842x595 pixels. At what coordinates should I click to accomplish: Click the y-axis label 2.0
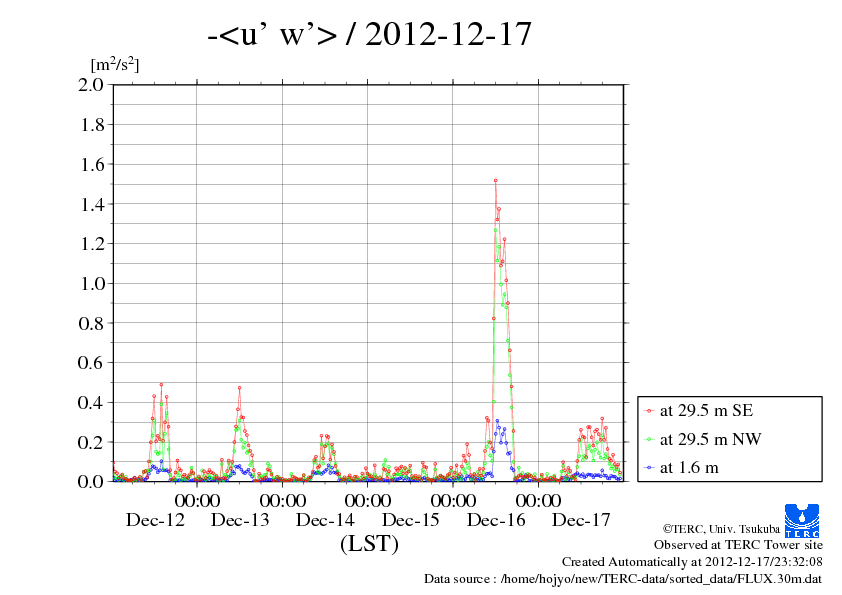click(91, 85)
